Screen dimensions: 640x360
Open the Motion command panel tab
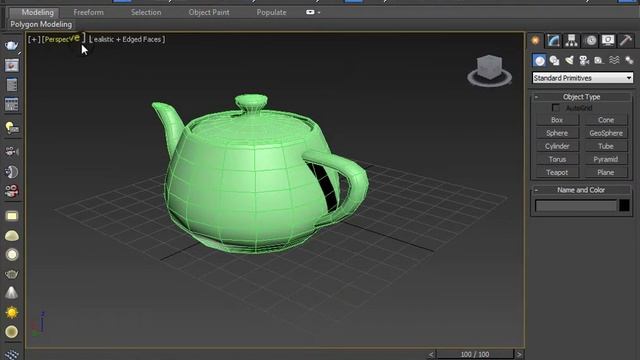[590, 40]
